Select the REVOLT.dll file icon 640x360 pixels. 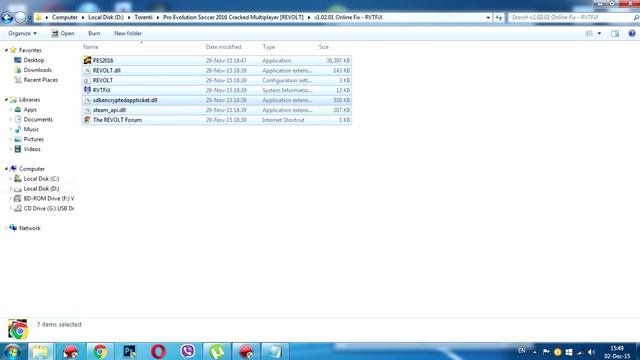tap(87, 70)
